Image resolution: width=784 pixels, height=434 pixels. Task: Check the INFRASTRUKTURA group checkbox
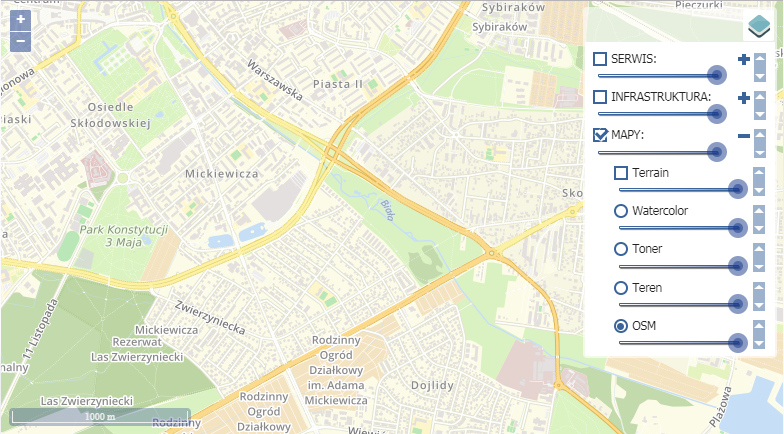[600, 96]
